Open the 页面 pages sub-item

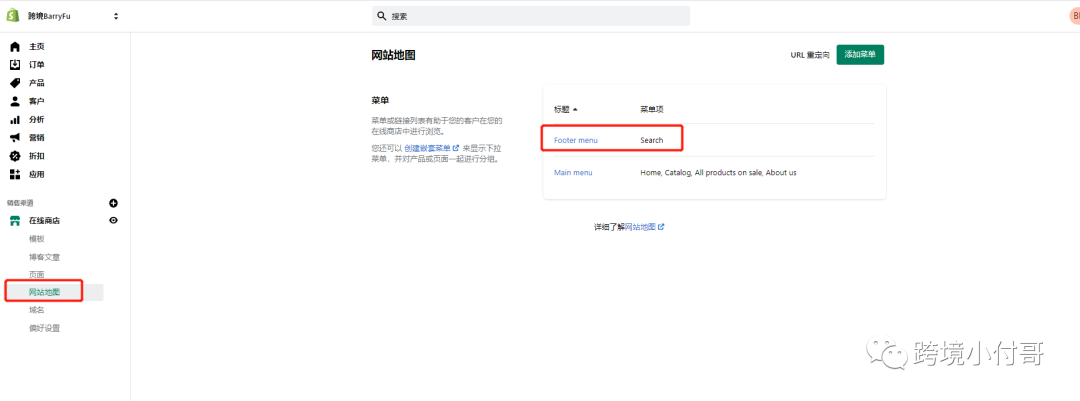(37, 274)
